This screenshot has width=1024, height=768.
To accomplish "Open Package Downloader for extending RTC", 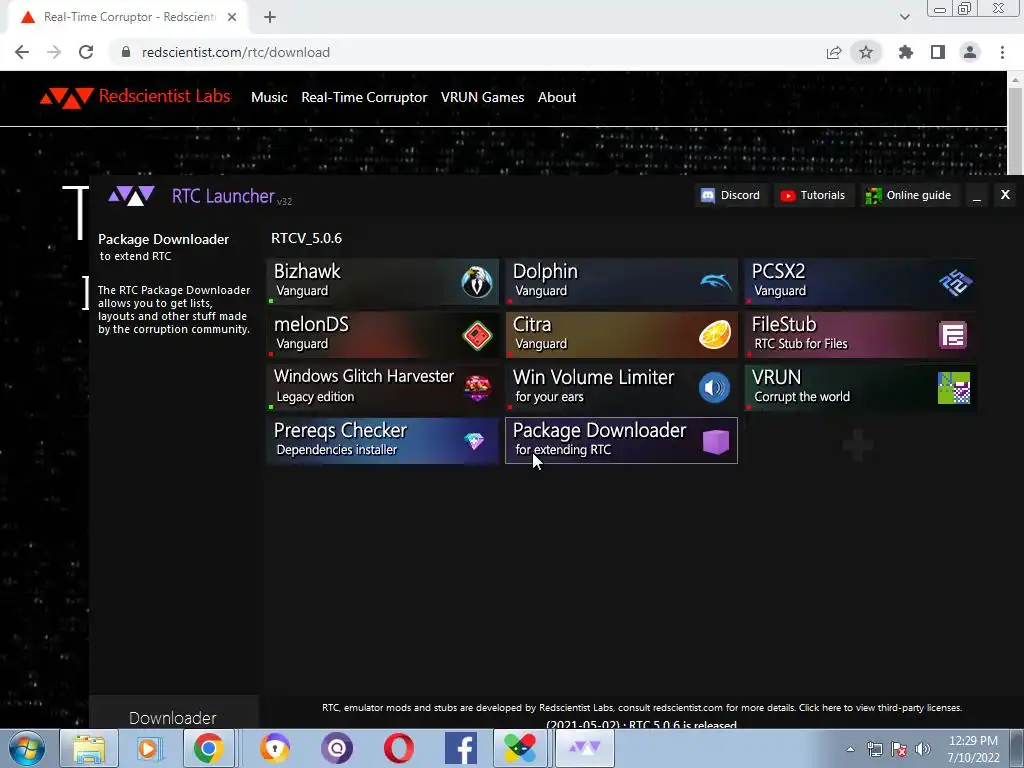I will (621, 441).
